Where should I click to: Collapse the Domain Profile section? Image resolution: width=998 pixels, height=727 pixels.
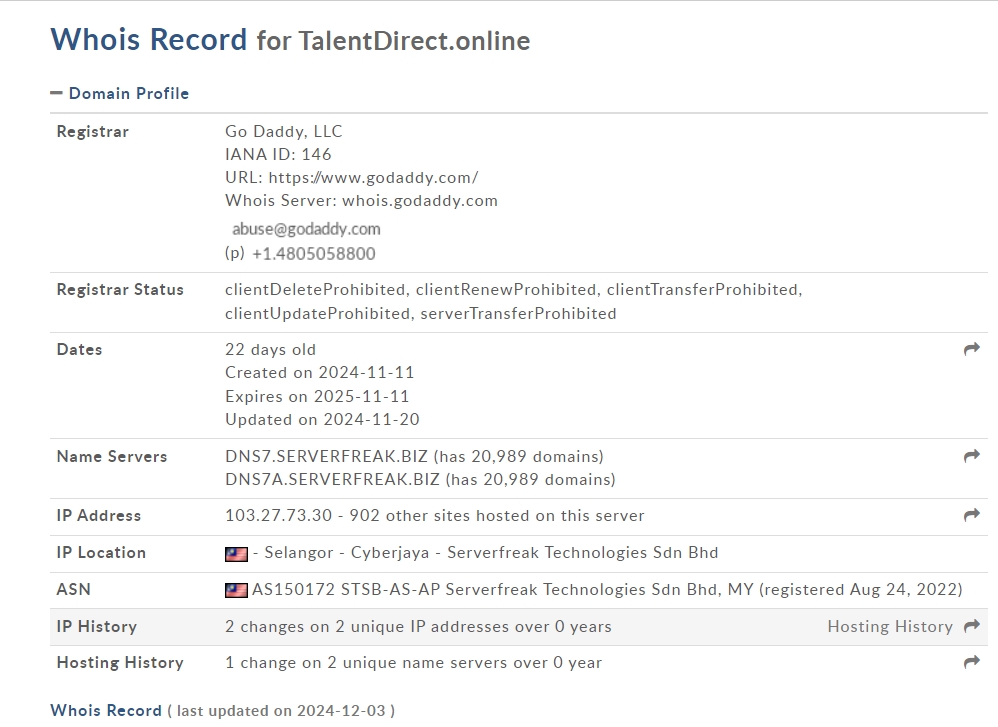coord(57,93)
